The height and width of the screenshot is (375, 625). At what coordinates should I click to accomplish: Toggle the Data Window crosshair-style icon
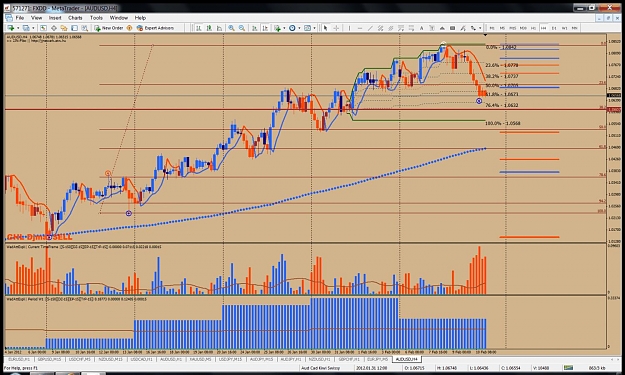pyautogui.click(x=54, y=28)
